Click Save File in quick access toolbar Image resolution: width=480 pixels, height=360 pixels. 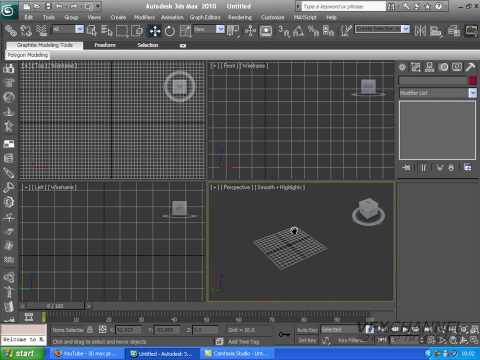[x=49, y=6]
